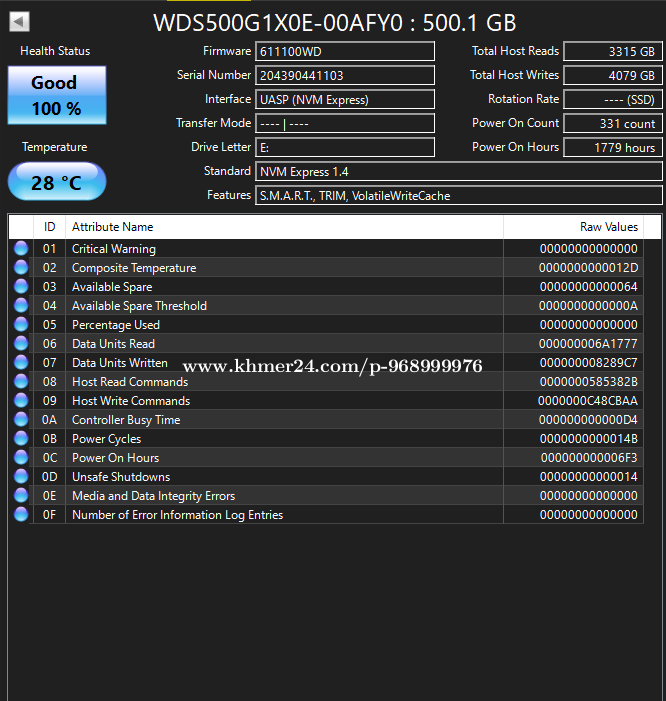The height and width of the screenshot is (701, 666).
Task: Click the status orb for Composite Temperature
Action: point(21,267)
